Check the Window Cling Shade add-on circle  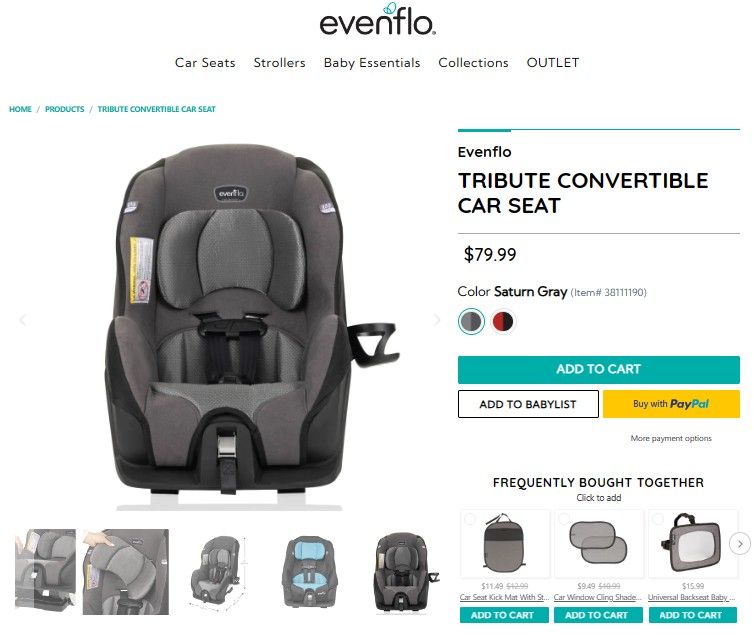564,519
